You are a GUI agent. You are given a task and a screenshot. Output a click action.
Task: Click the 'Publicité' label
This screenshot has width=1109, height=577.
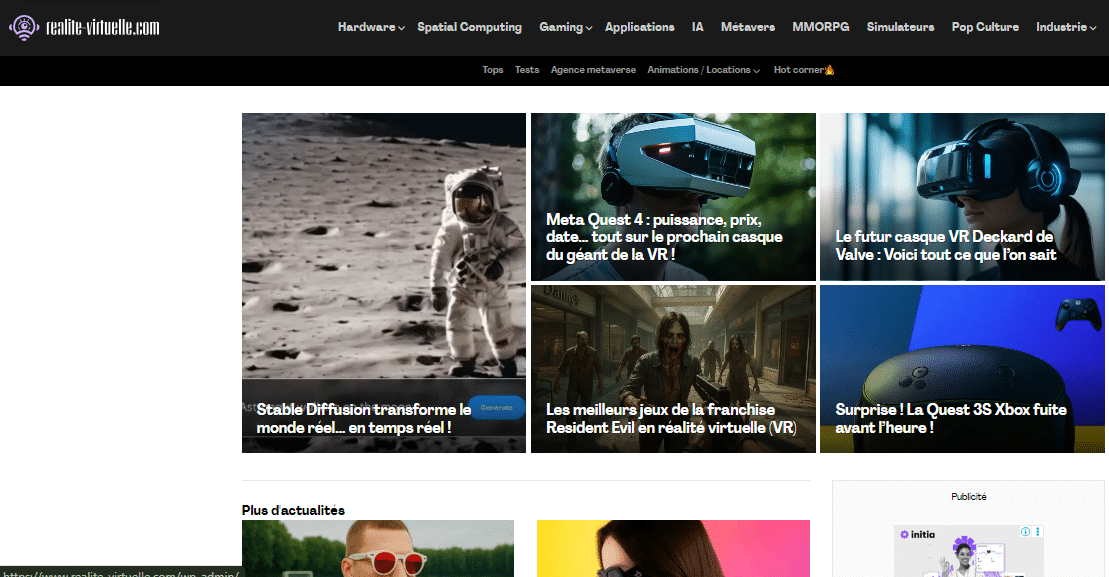pyautogui.click(x=968, y=496)
